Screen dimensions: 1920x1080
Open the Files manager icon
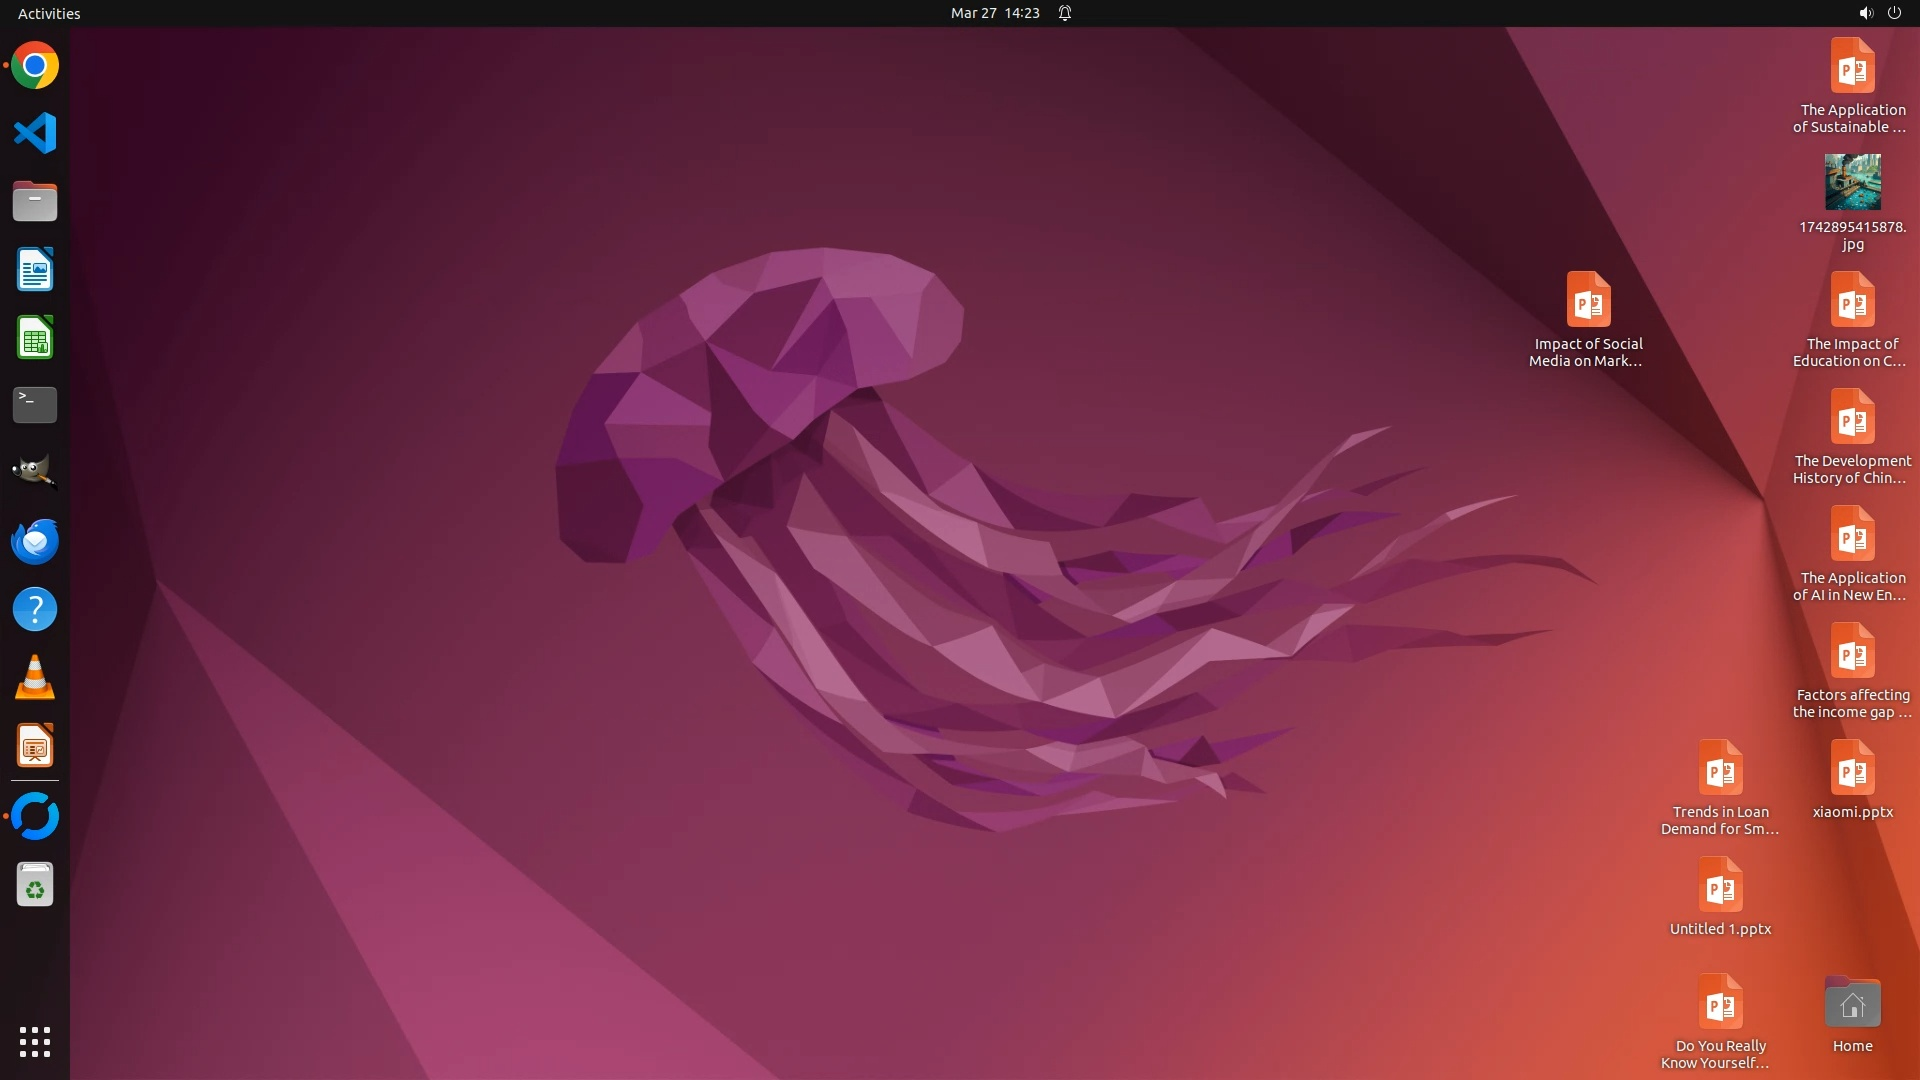pyautogui.click(x=35, y=201)
